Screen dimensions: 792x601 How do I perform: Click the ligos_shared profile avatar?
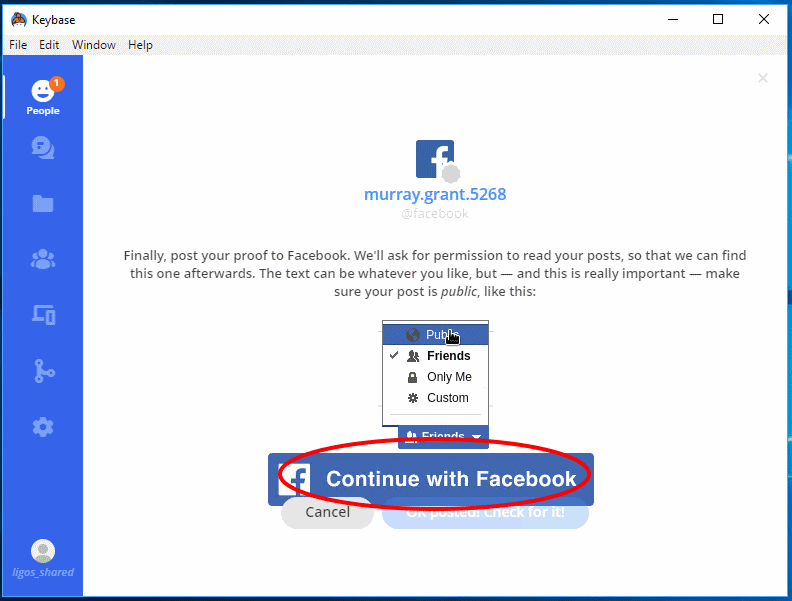(43, 551)
